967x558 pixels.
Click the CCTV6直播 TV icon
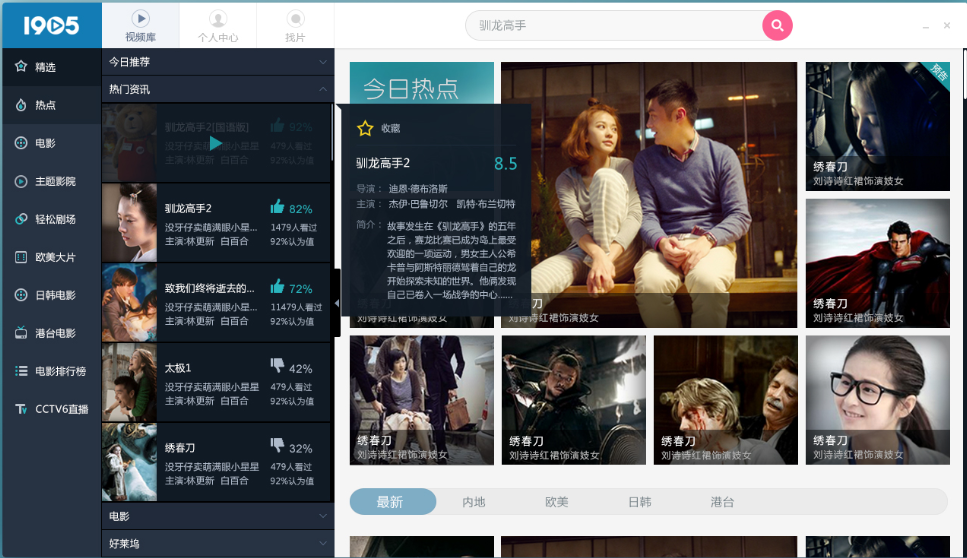21,409
